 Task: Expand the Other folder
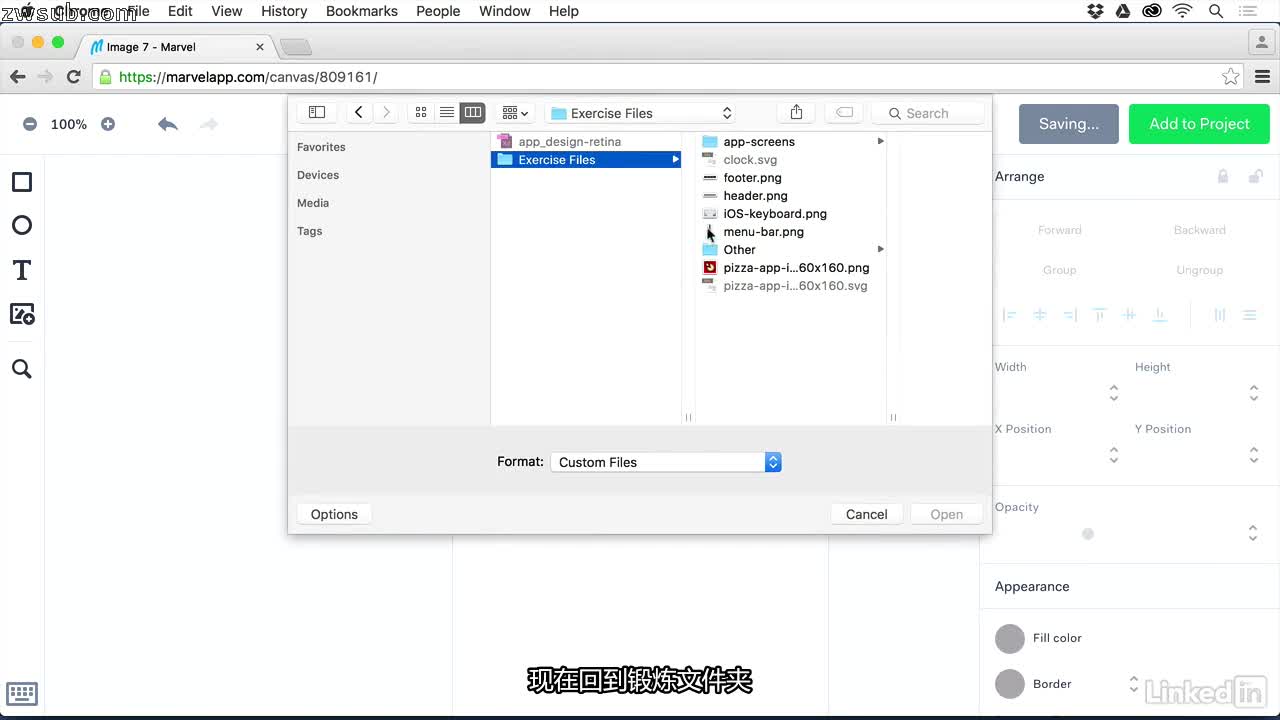pos(880,249)
